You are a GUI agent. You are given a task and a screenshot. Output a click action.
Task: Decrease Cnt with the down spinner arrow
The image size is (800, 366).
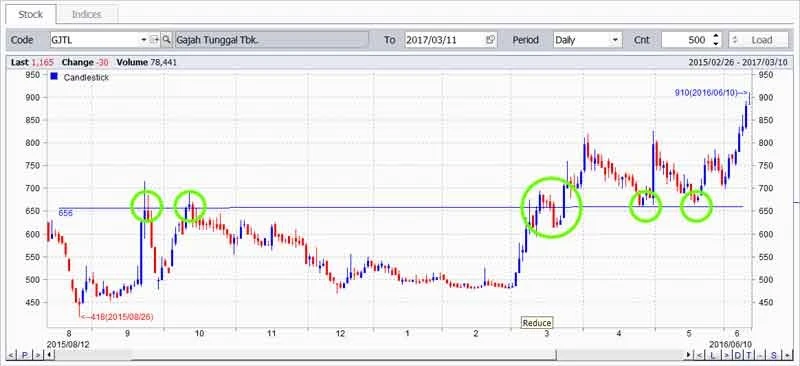(715, 43)
